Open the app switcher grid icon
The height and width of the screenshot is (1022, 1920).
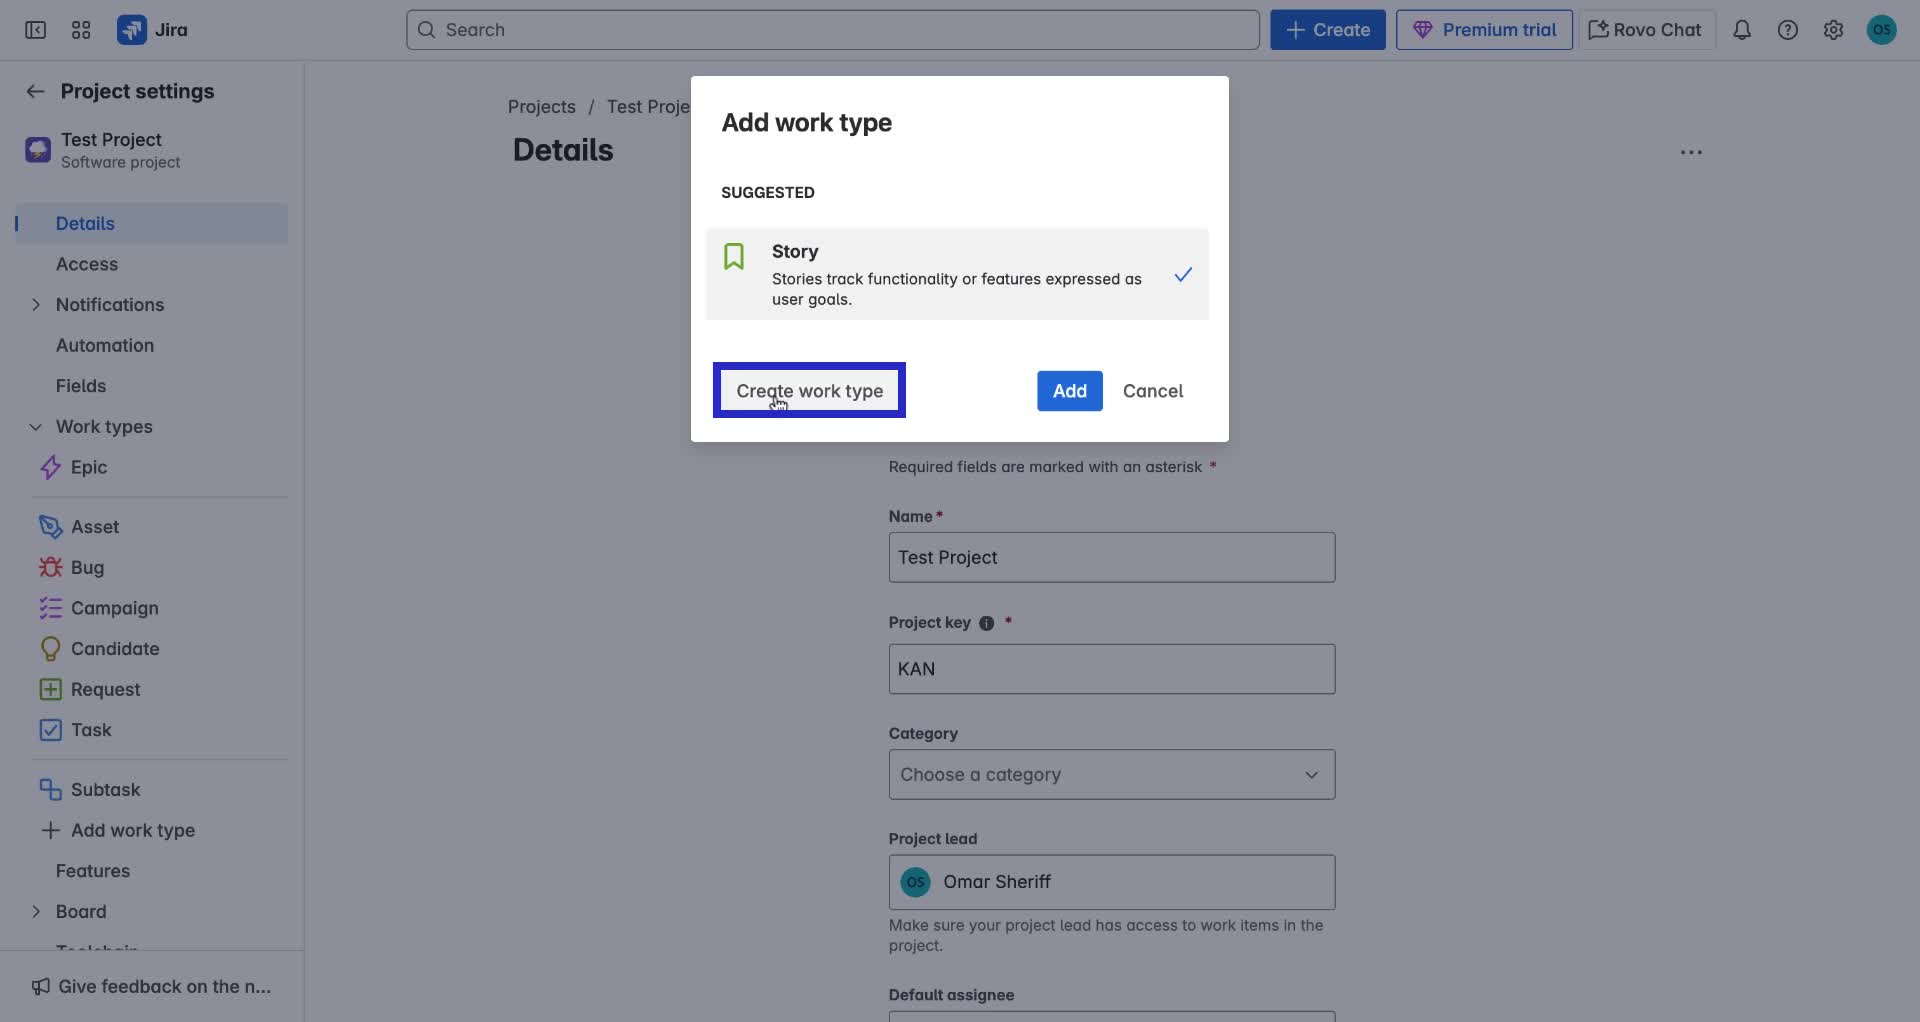point(81,30)
